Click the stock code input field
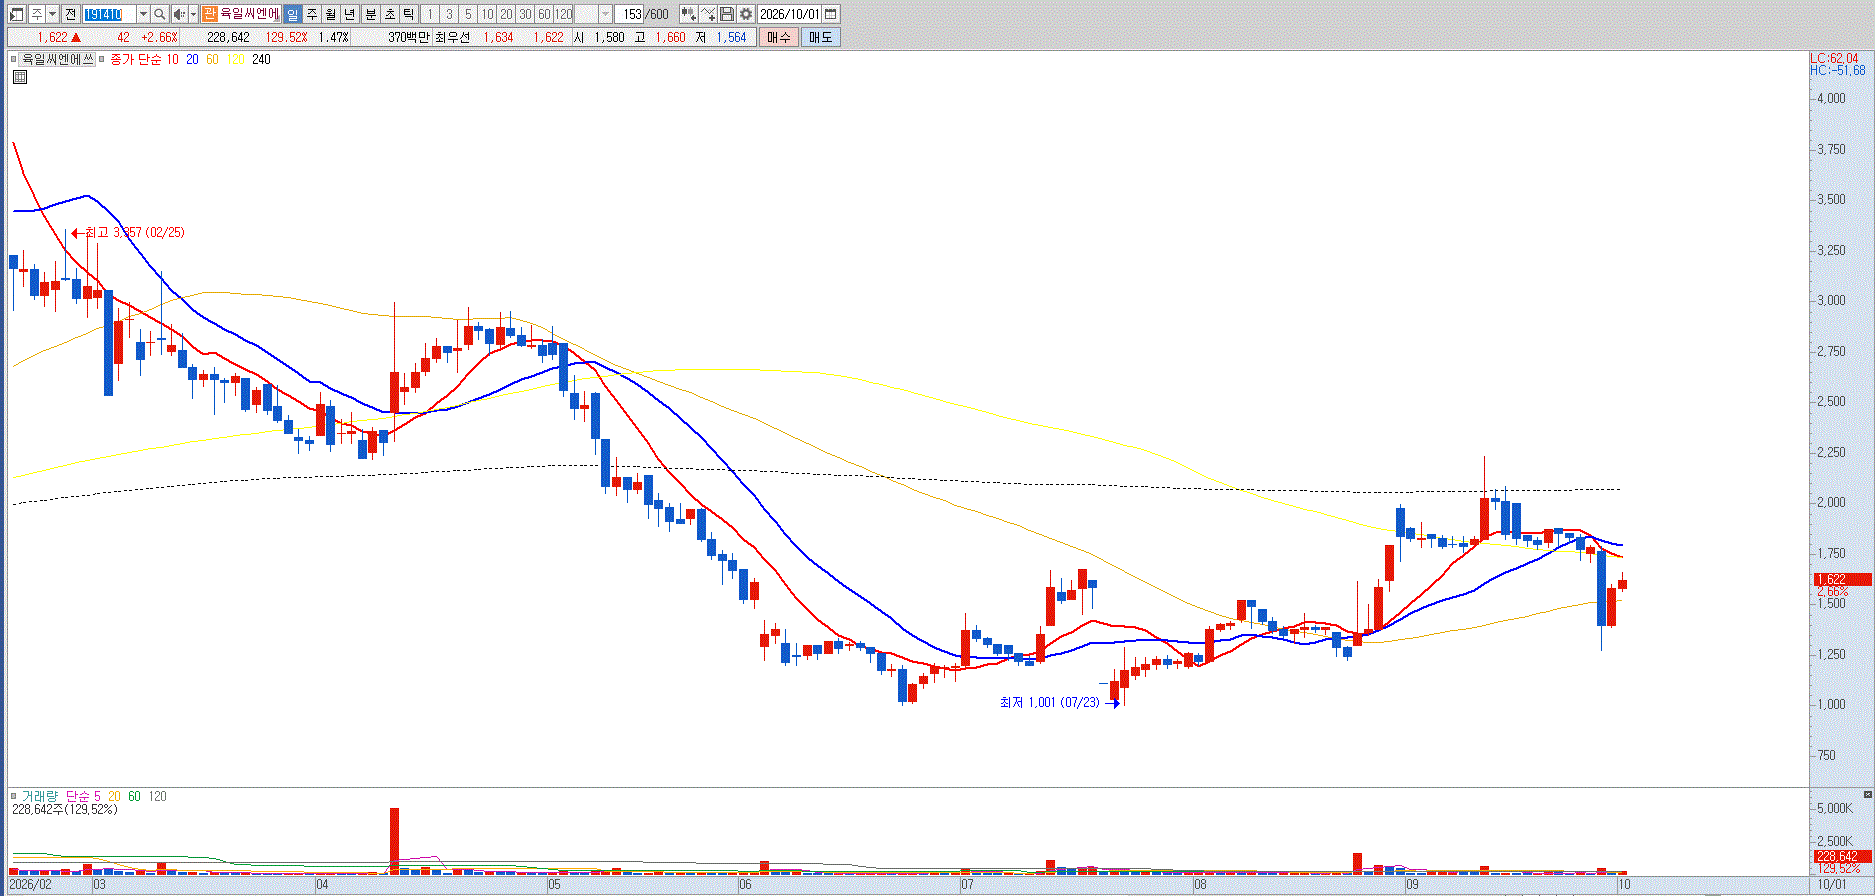Viewport: 1875px width, 896px height. 109,14
